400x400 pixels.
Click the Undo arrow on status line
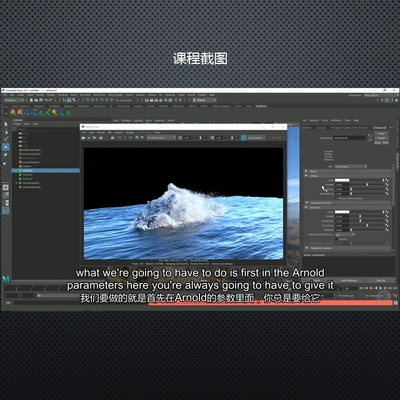46,100
